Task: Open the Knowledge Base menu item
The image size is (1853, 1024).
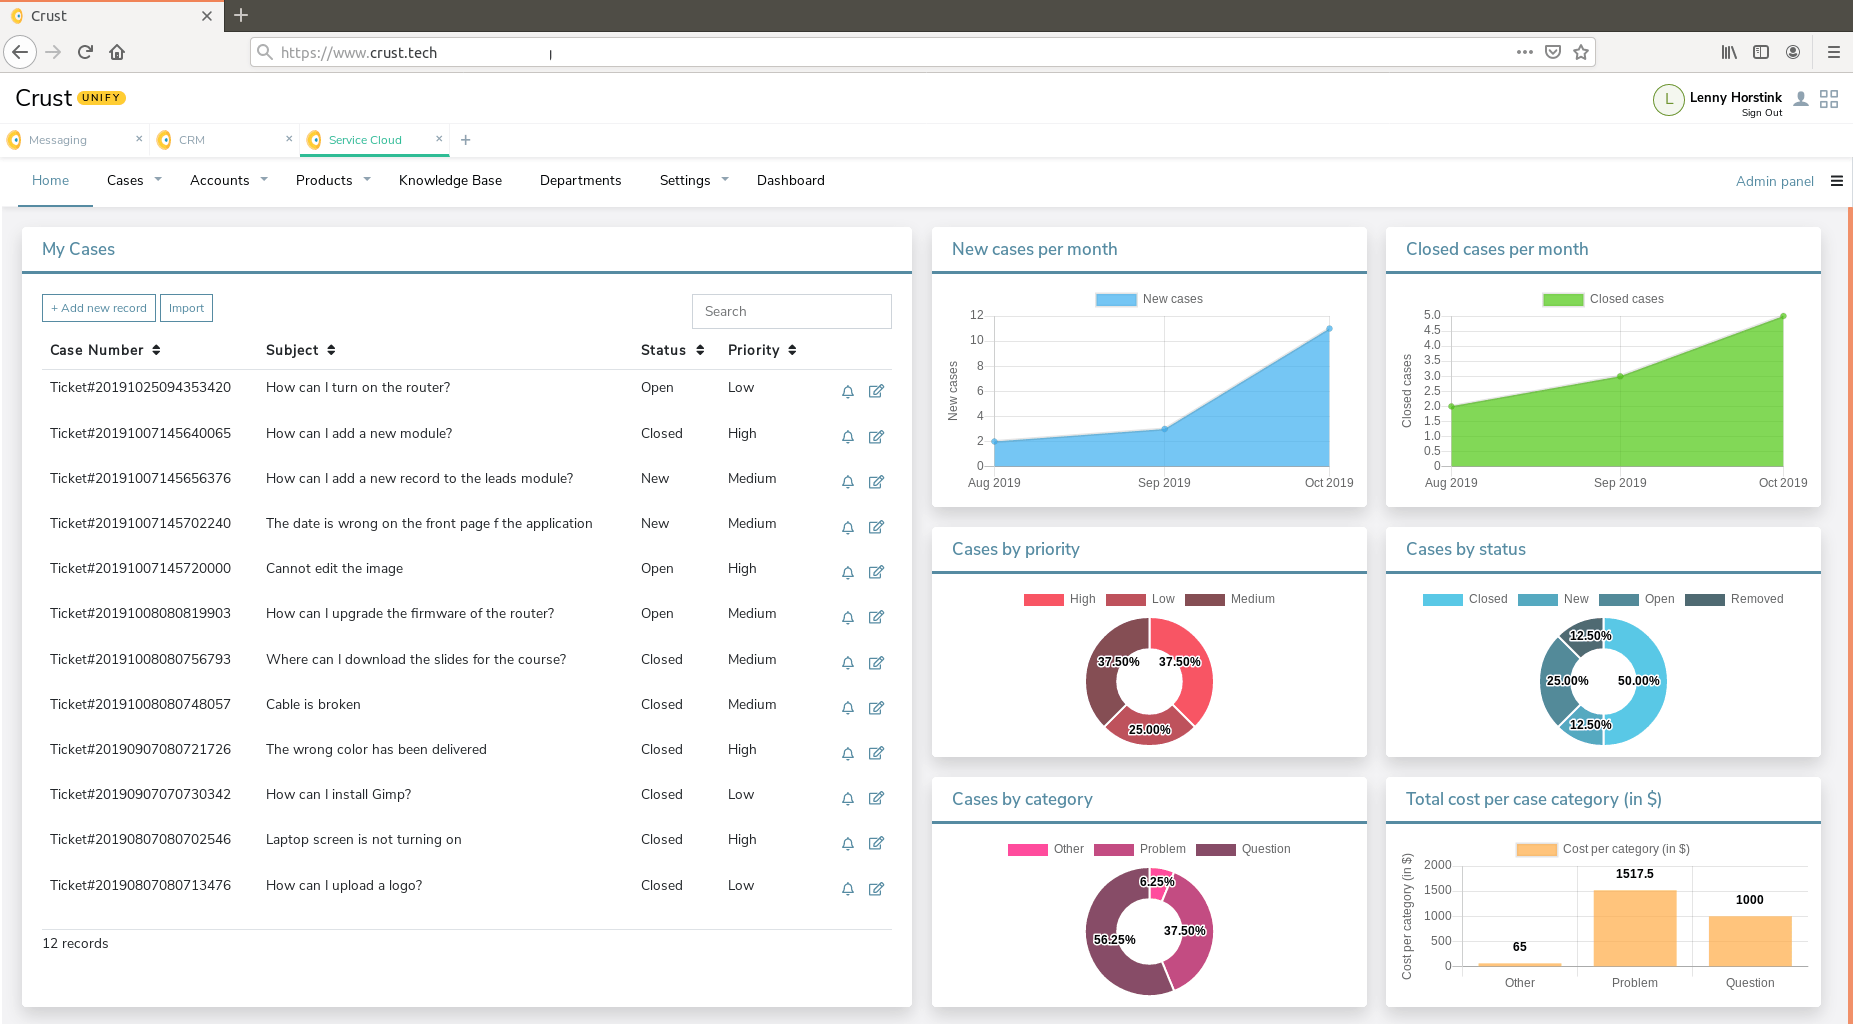Action: pyautogui.click(x=450, y=180)
